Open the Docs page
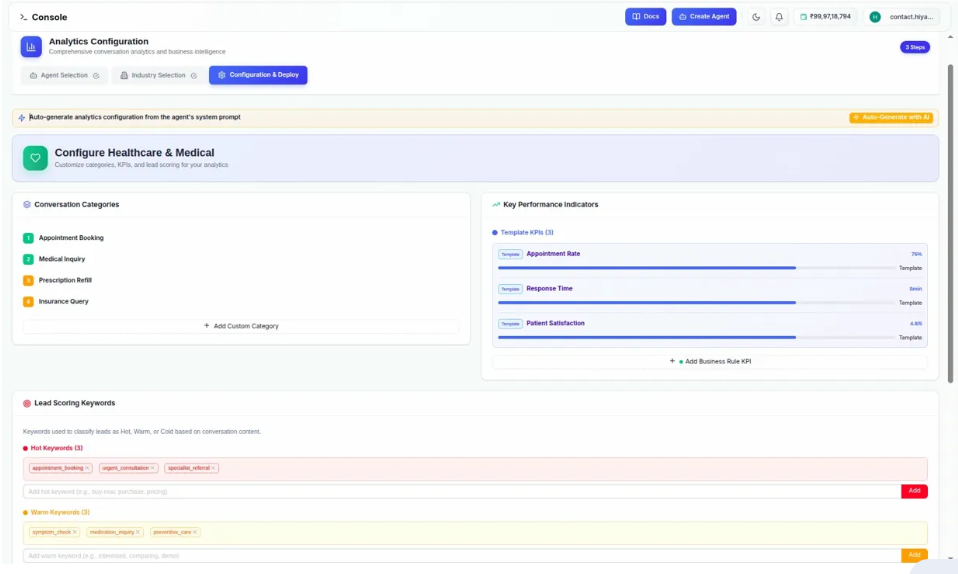Screen dimensions: 958x574 point(645,17)
